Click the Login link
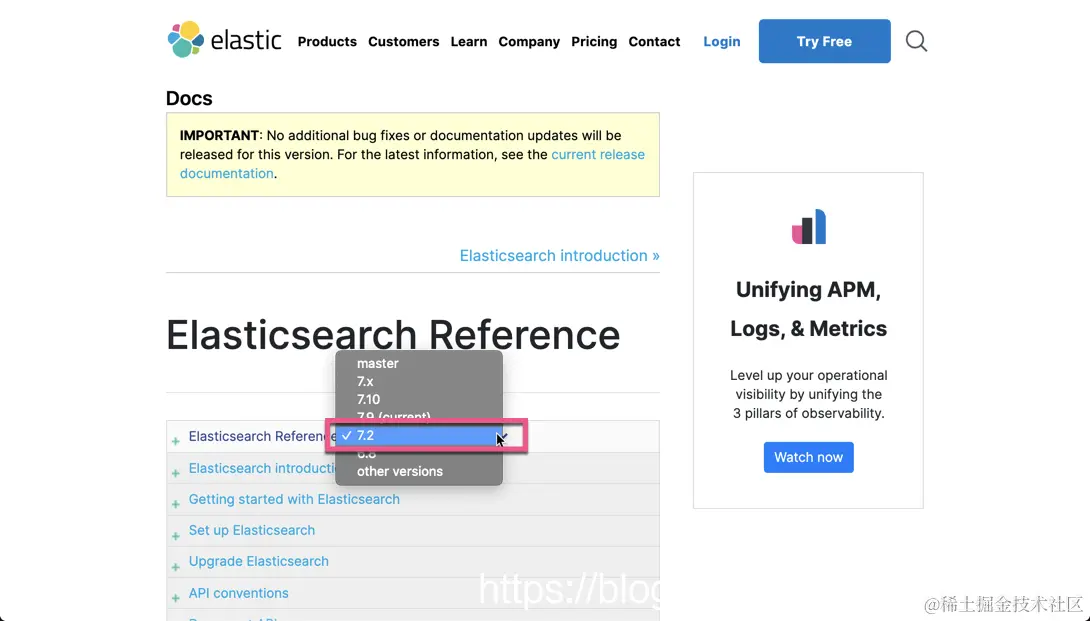 (722, 42)
